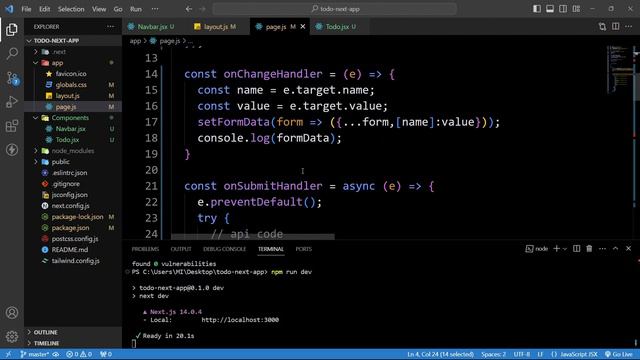
Task: Split the terminal panel
Action: (x=576, y=249)
